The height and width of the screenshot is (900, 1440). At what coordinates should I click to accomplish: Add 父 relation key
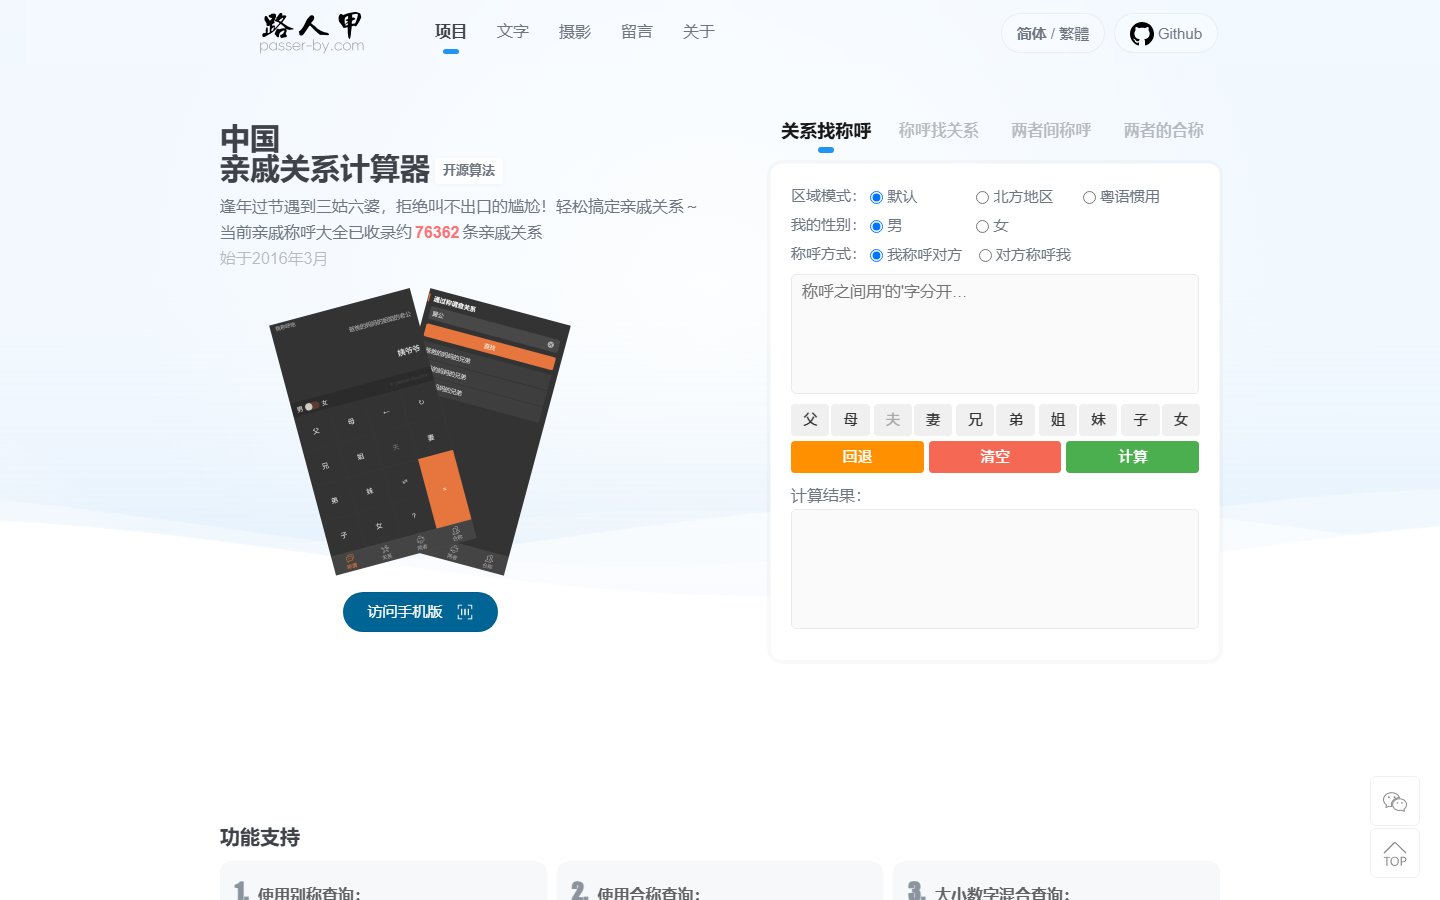810,420
